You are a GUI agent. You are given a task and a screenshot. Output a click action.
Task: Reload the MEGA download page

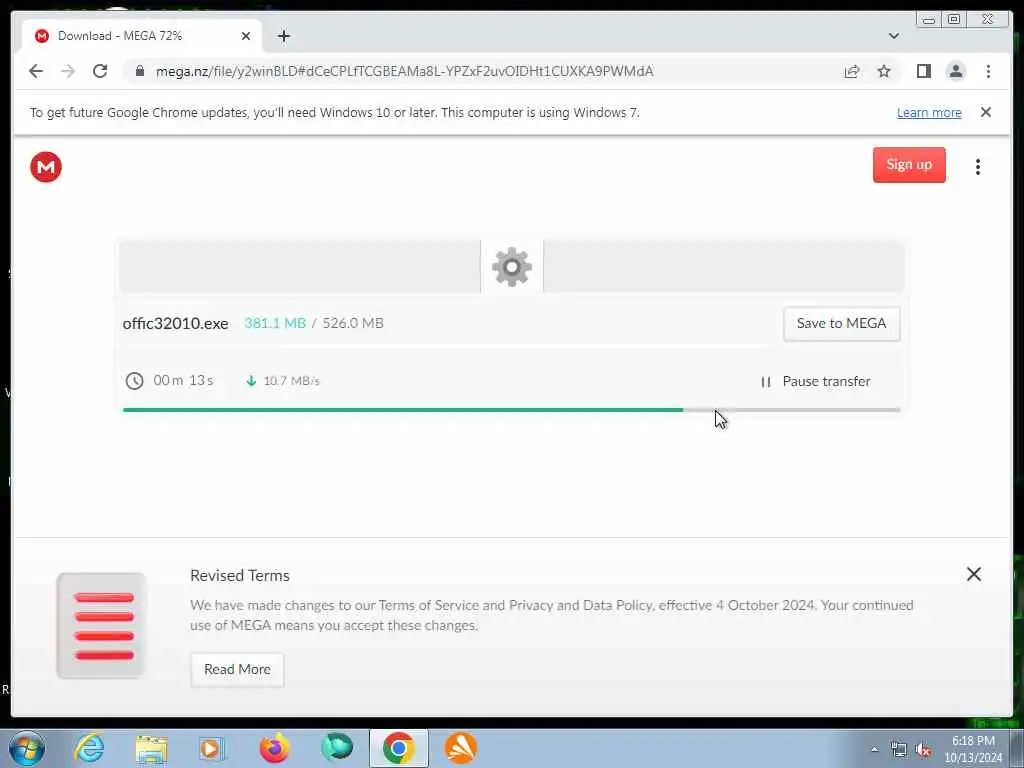[x=100, y=71]
